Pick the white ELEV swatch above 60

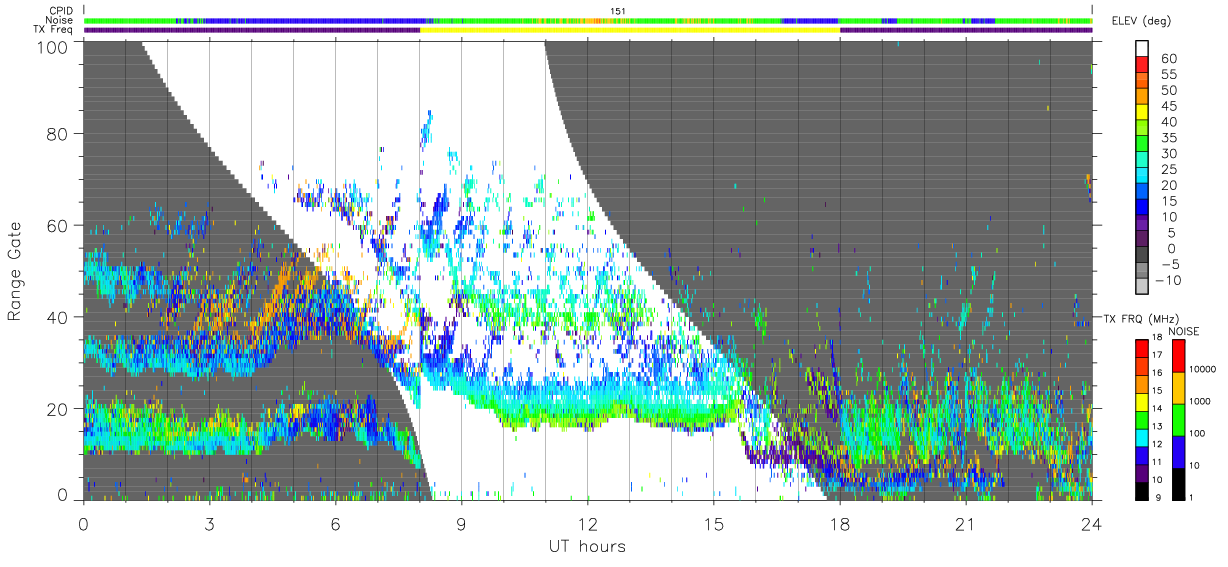click(1144, 49)
